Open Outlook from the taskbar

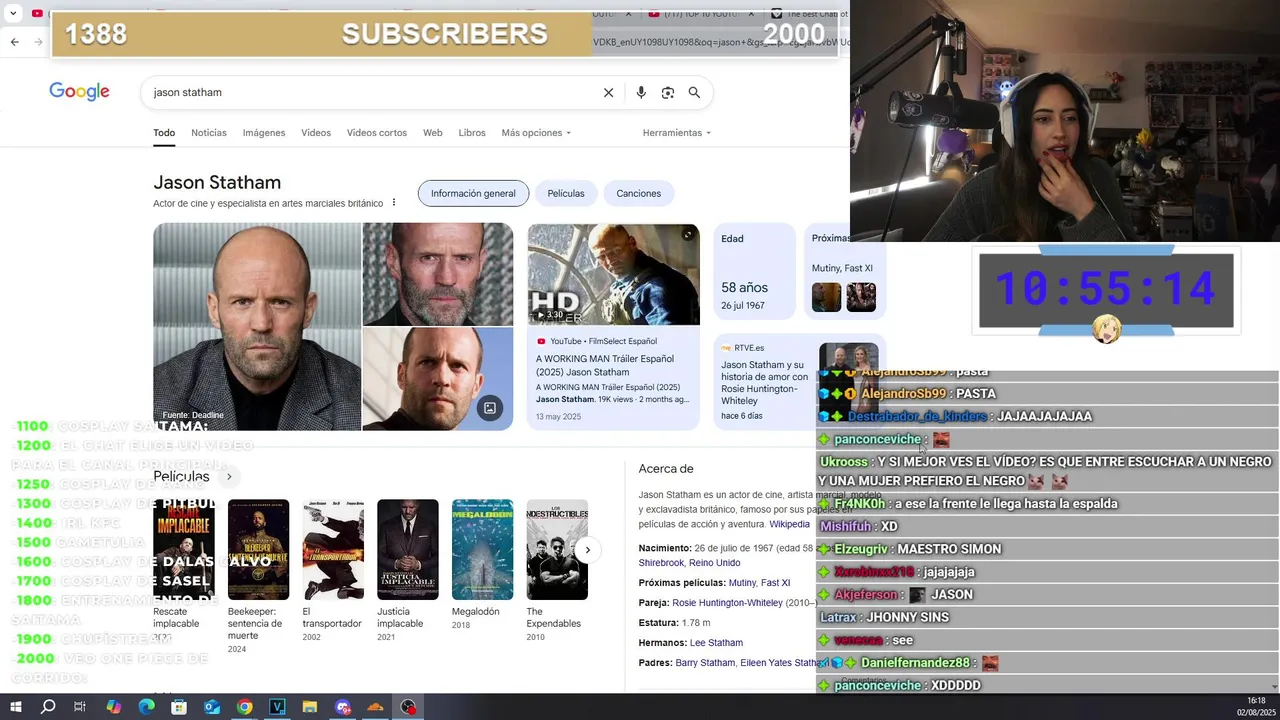coord(212,707)
